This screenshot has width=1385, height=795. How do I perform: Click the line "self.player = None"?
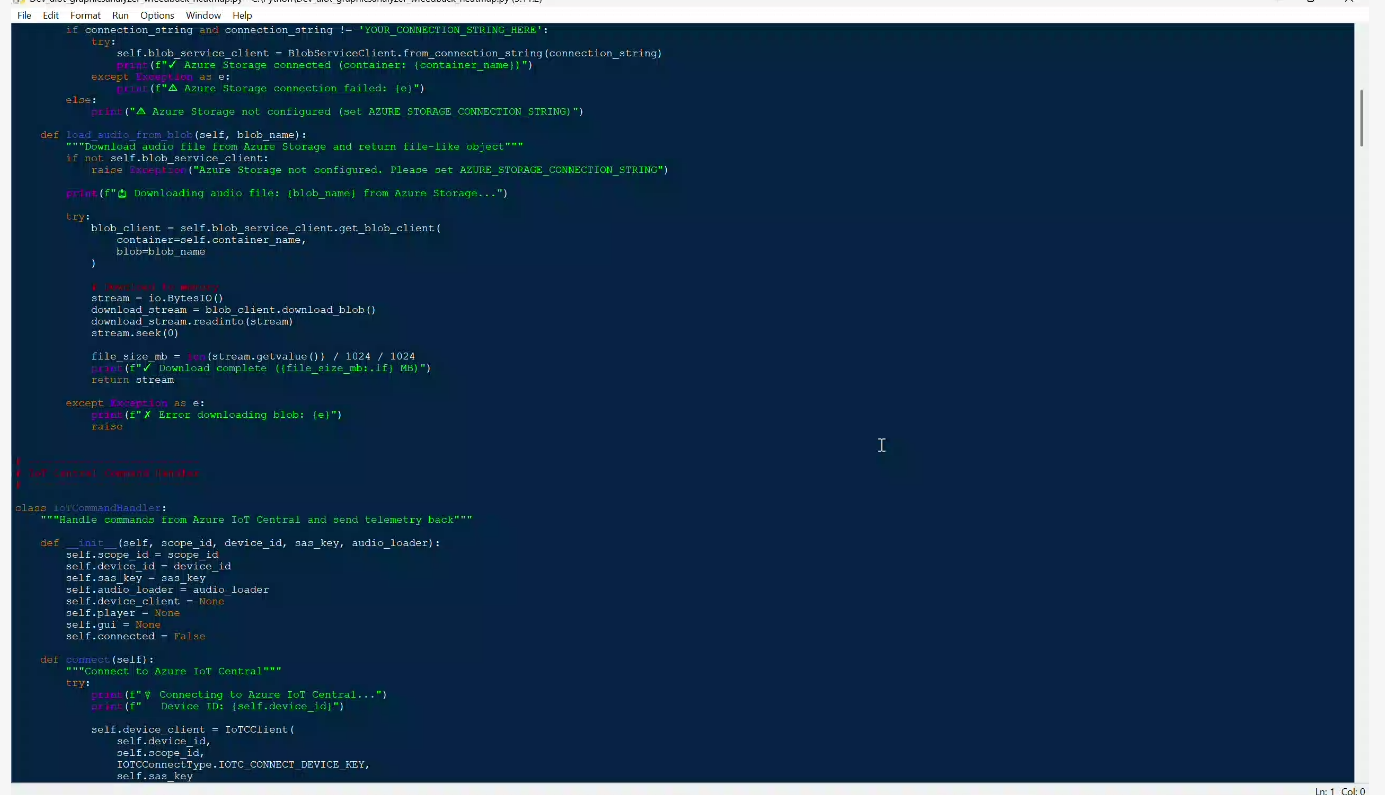point(123,613)
